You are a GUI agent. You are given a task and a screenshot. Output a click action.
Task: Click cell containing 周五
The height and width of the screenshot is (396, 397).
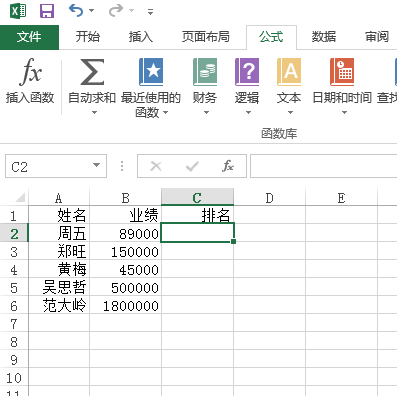[59, 233]
